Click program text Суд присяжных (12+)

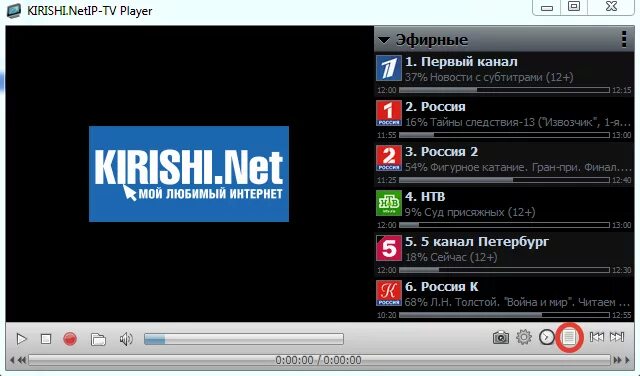(x=479, y=212)
